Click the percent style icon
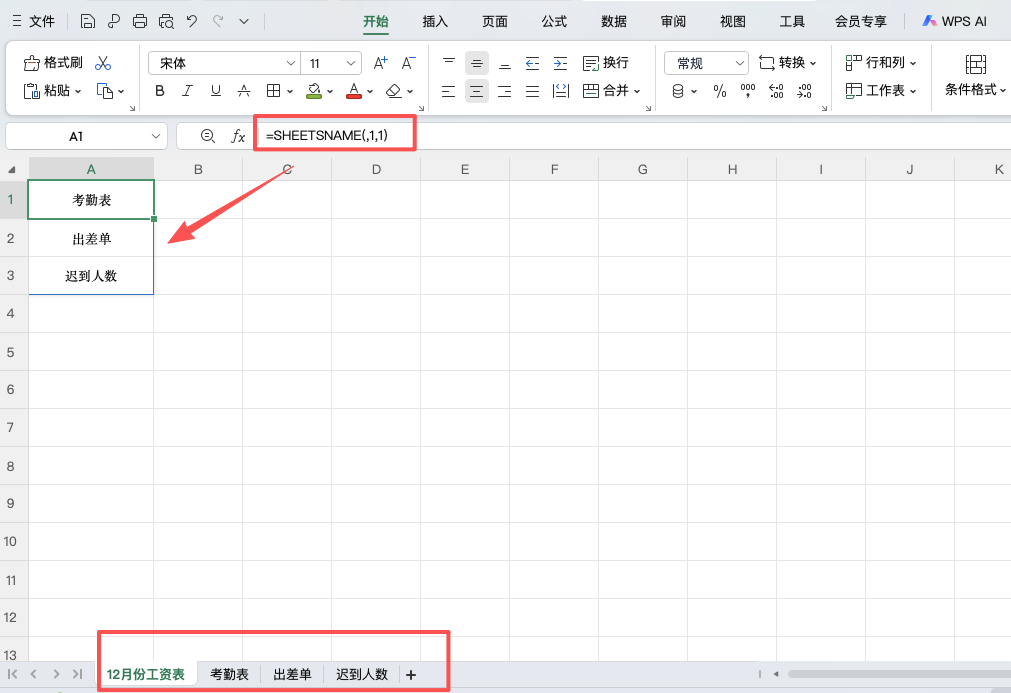Image resolution: width=1011 pixels, height=693 pixels. tap(720, 91)
